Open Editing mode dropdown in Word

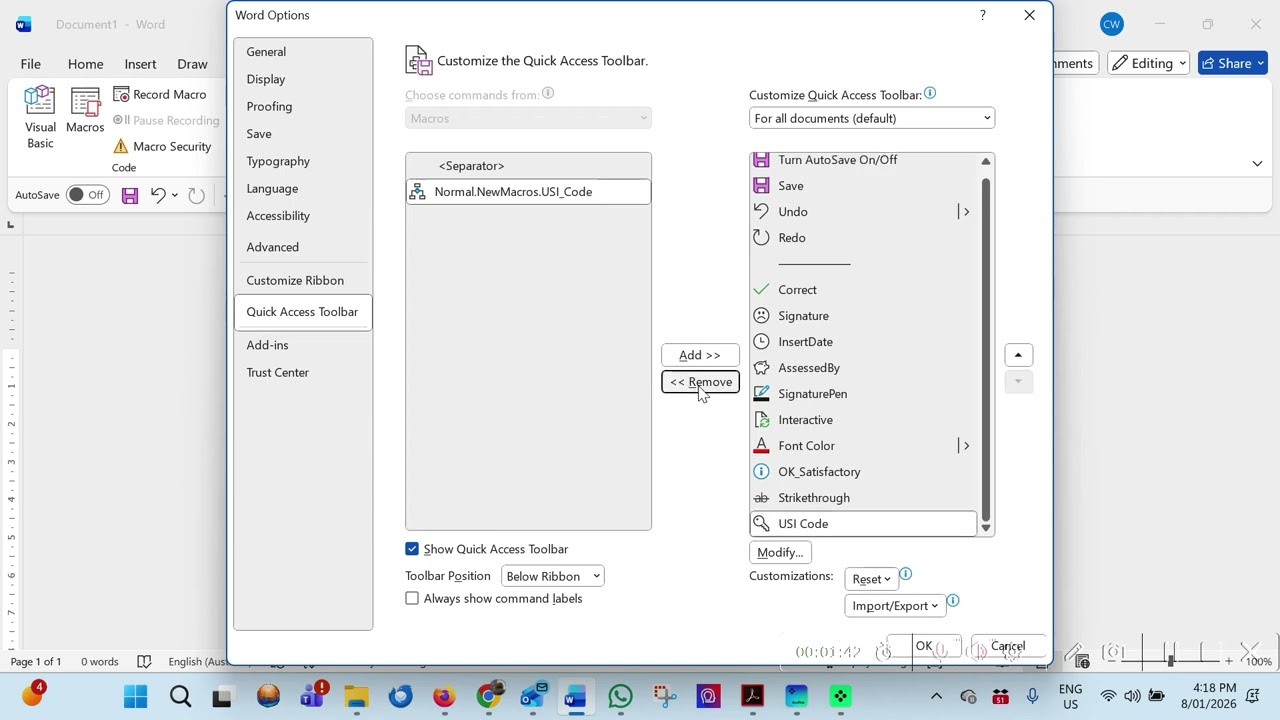pos(1148,63)
